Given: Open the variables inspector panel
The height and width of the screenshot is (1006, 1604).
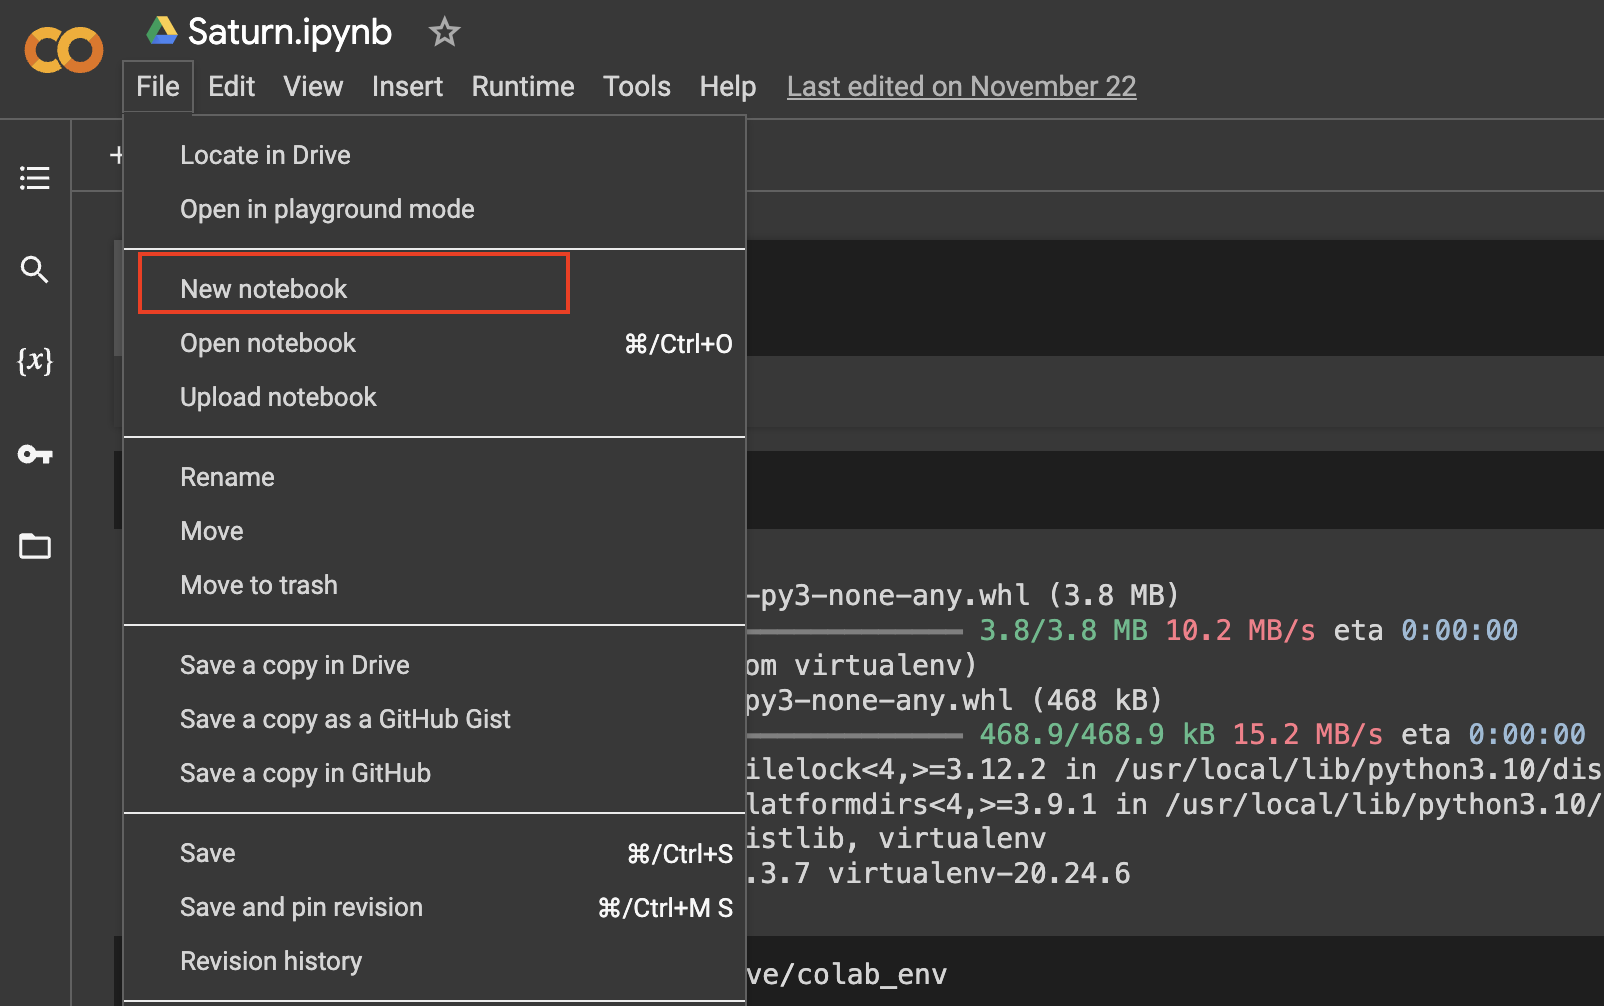Looking at the screenshot, I should (x=35, y=360).
